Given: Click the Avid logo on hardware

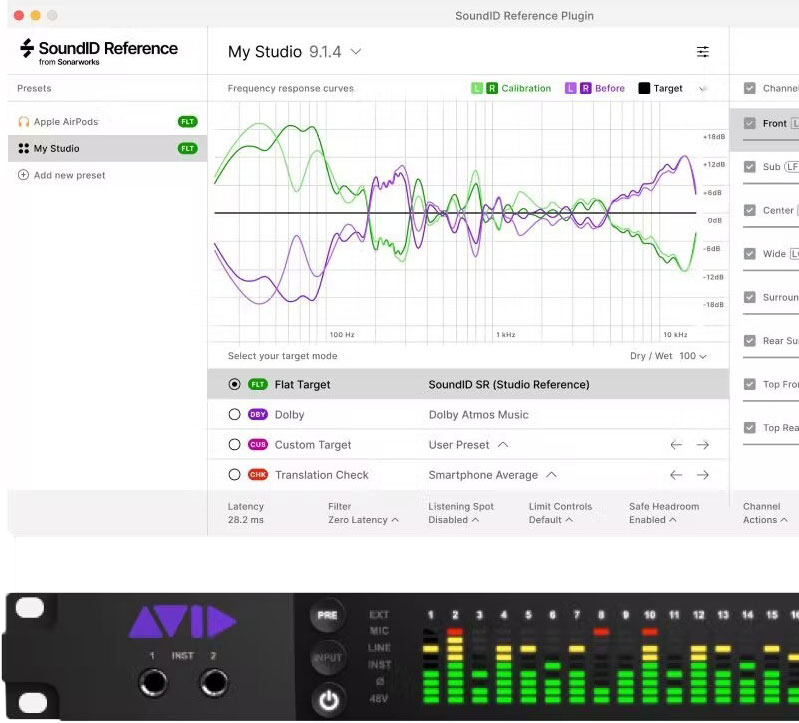Looking at the screenshot, I should (183, 622).
